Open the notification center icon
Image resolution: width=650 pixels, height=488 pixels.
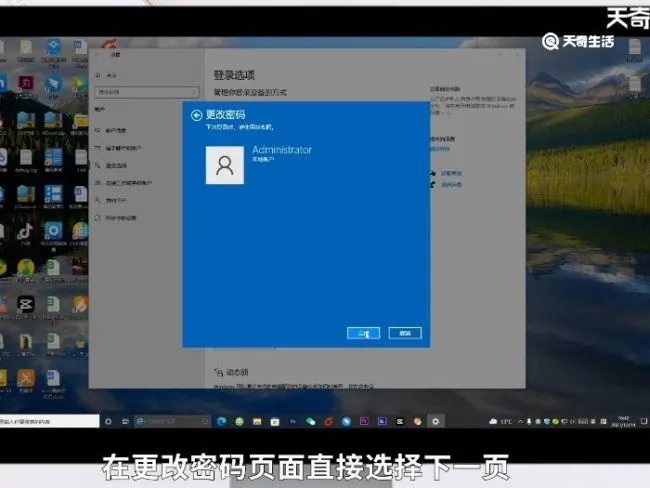(643, 421)
